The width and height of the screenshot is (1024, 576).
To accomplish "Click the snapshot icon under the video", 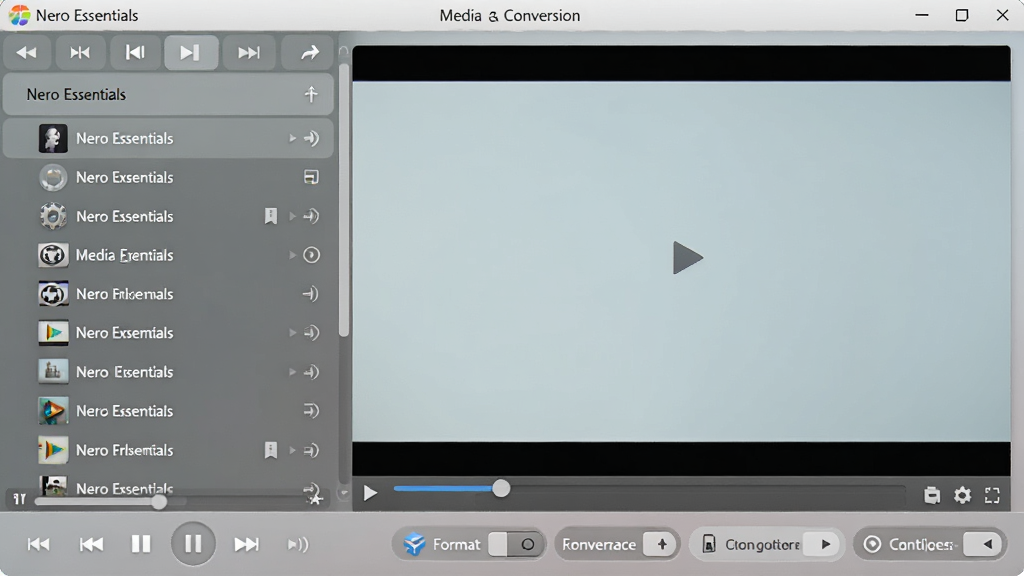I will [932, 496].
